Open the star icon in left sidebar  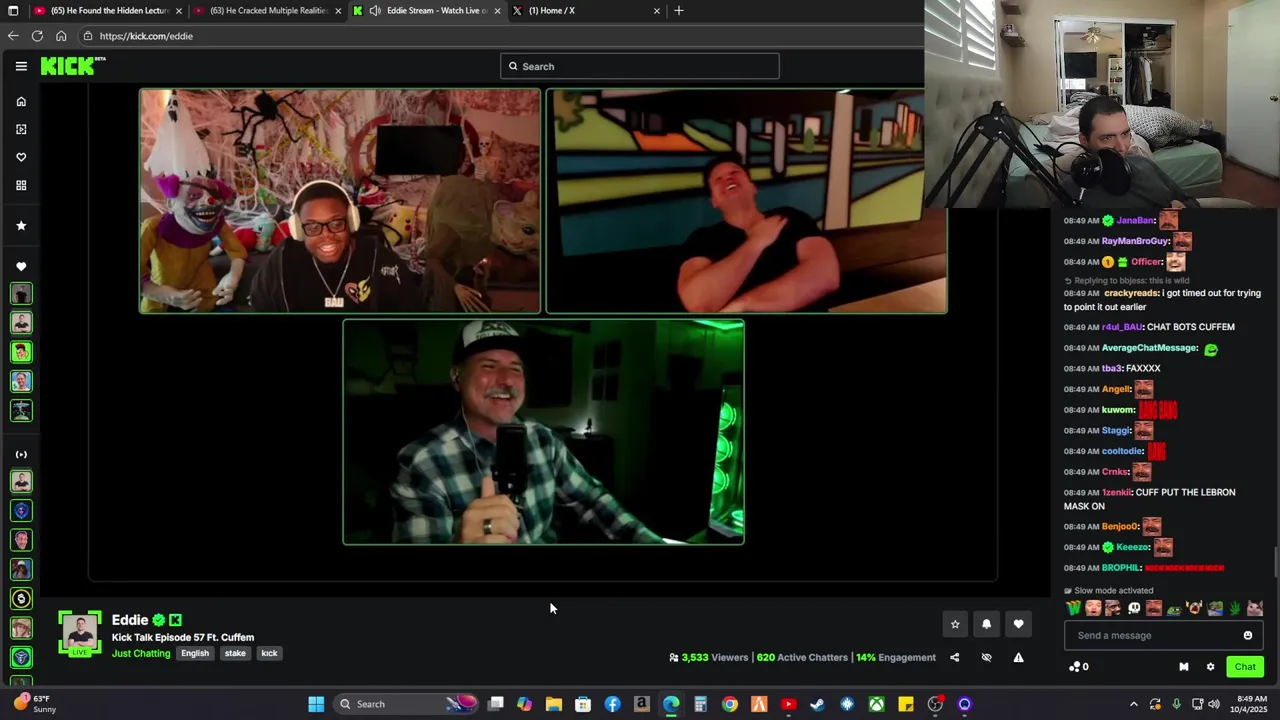point(21,226)
